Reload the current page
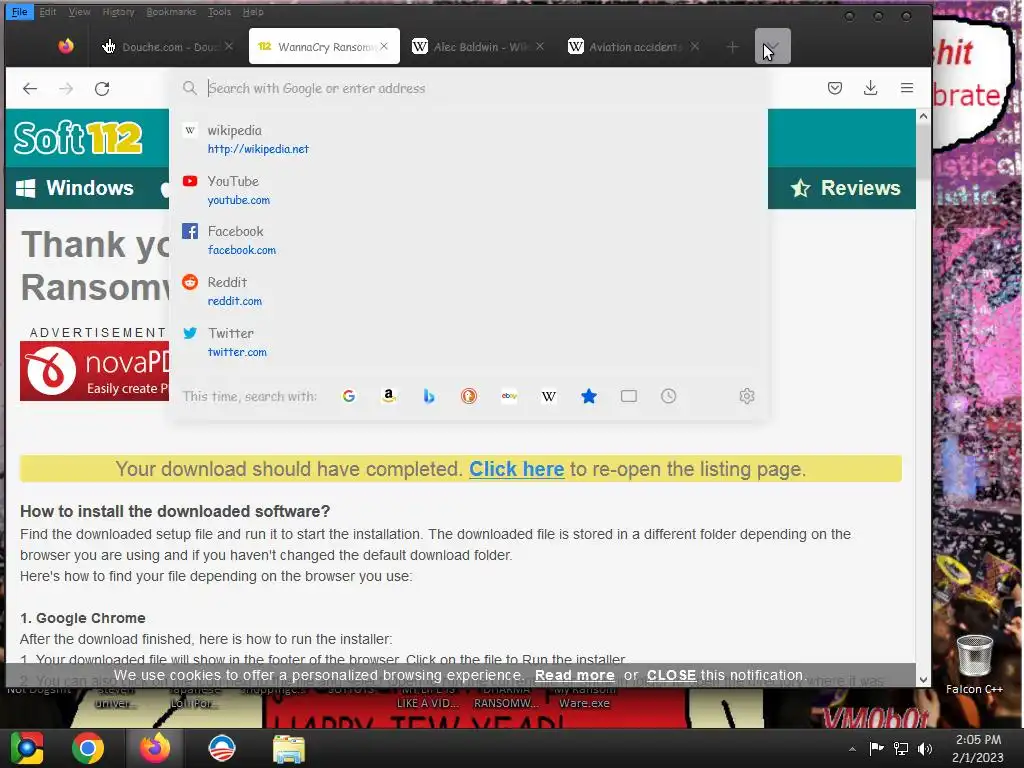1024x768 pixels. 102,88
